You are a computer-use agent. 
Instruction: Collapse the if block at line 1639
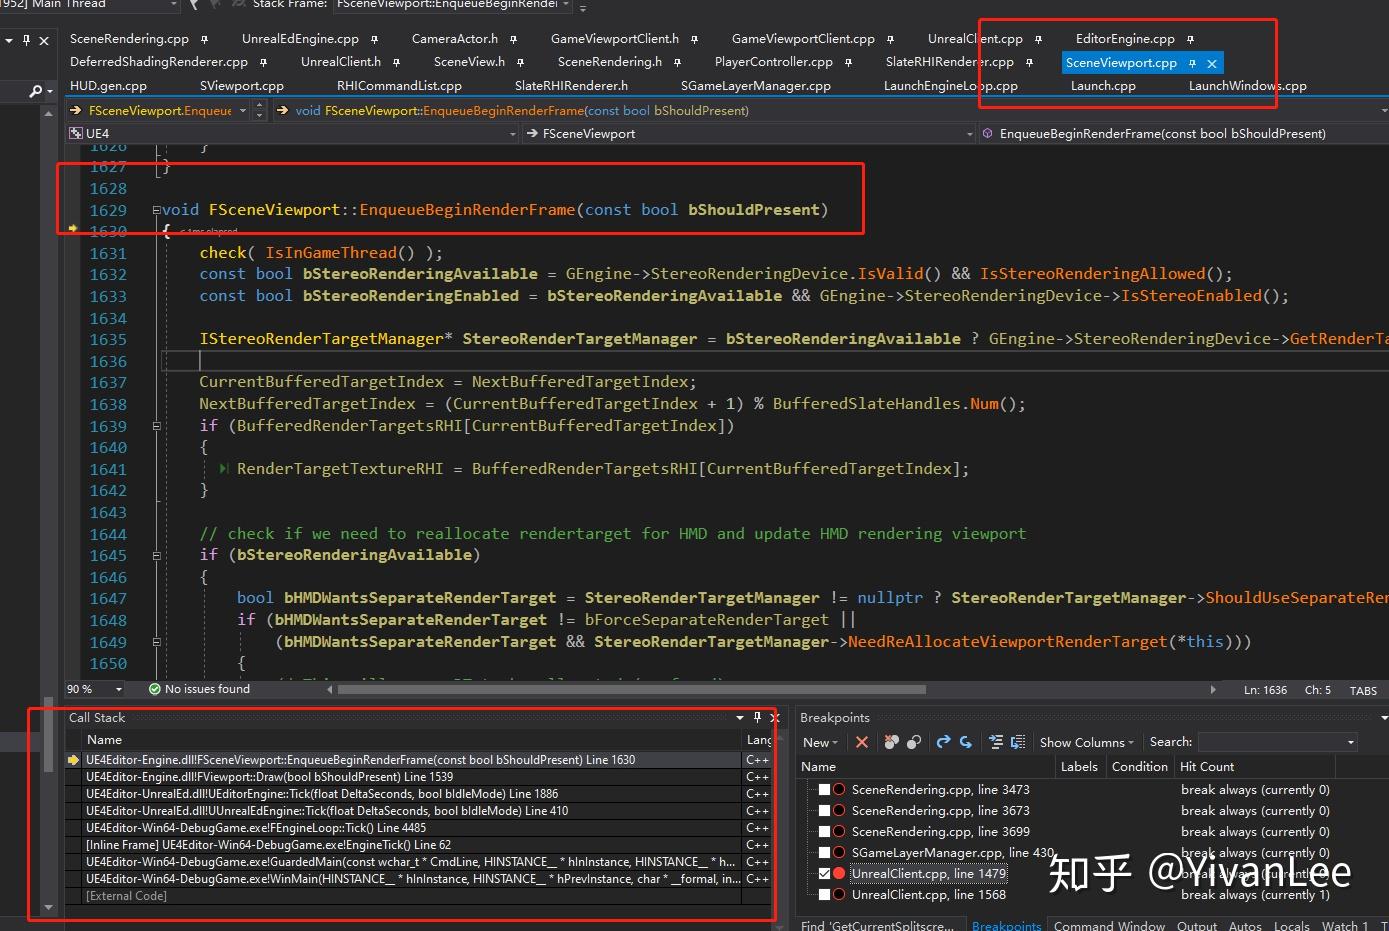click(156, 426)
